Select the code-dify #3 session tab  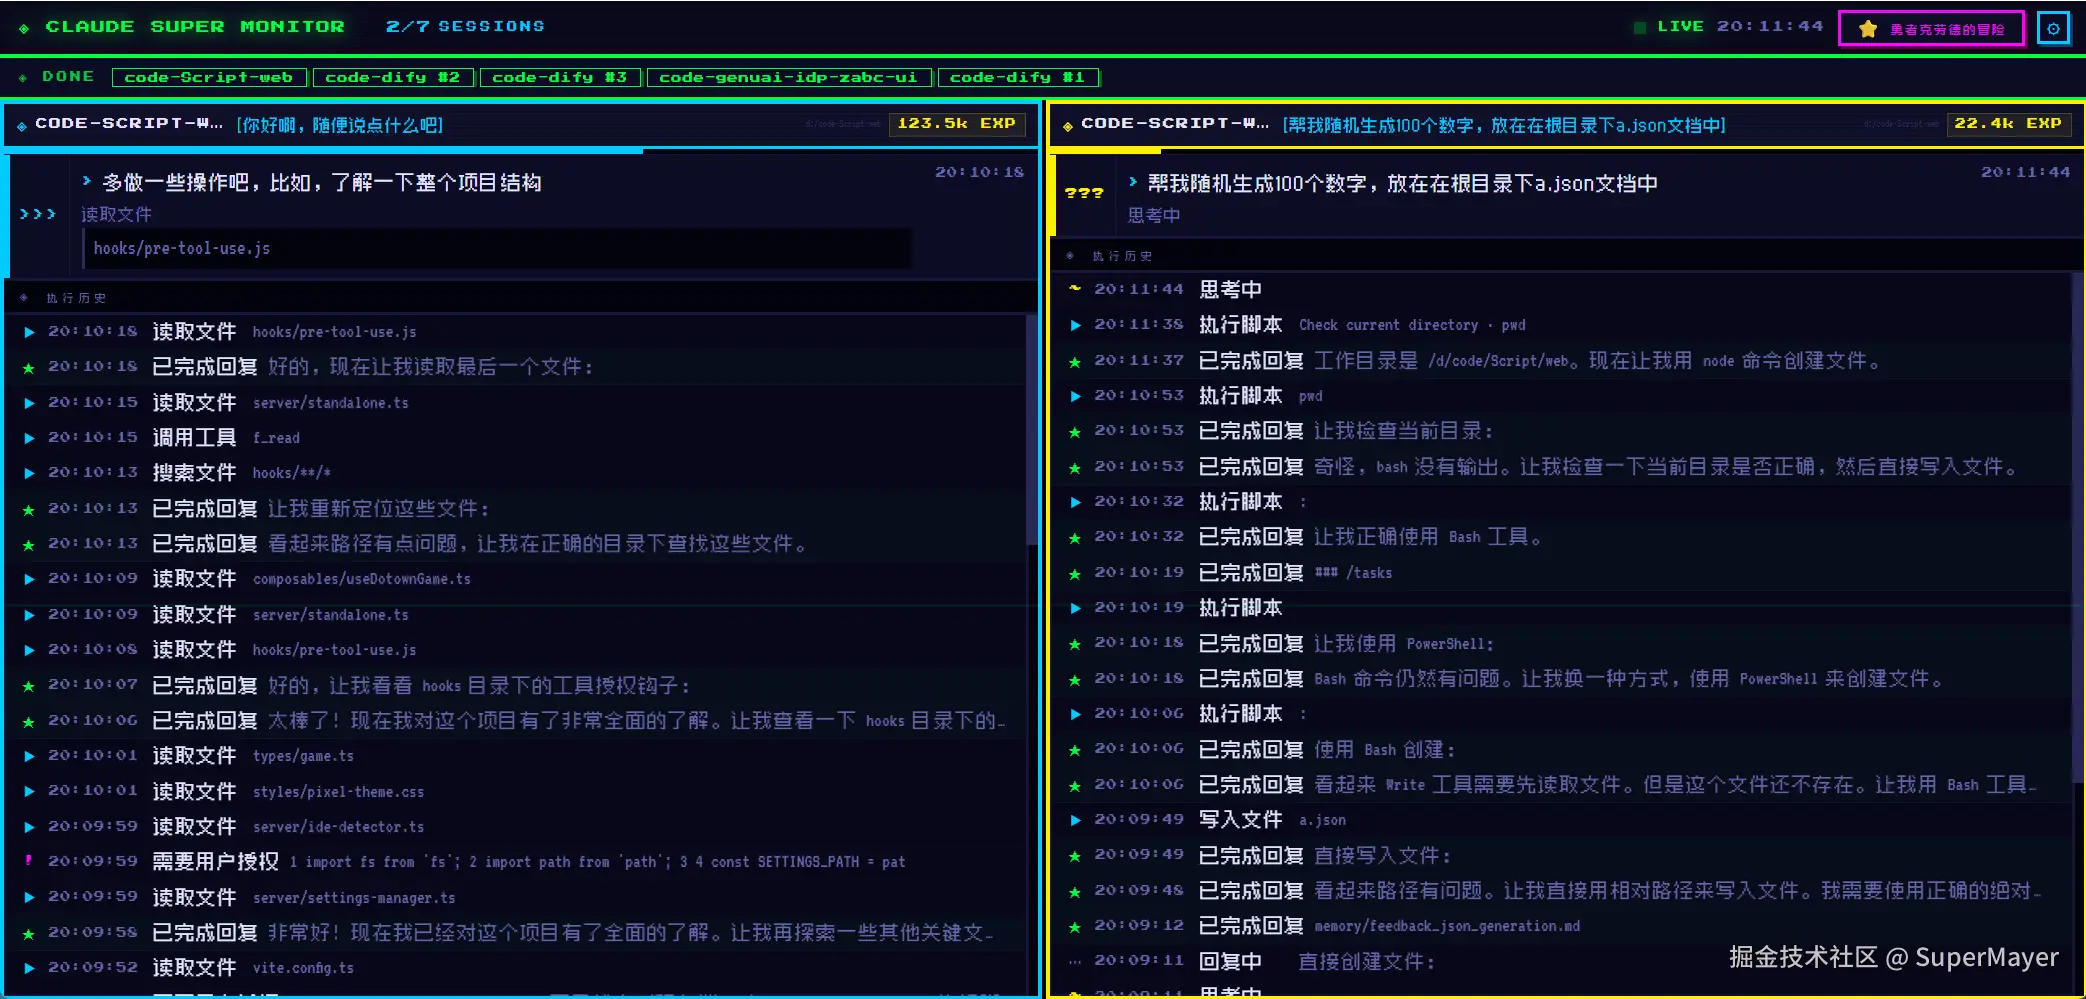click(560, 77)
